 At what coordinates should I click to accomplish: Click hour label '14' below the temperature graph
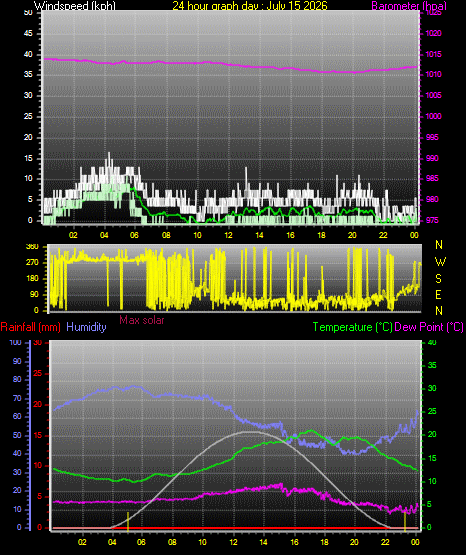pos(264,542)
